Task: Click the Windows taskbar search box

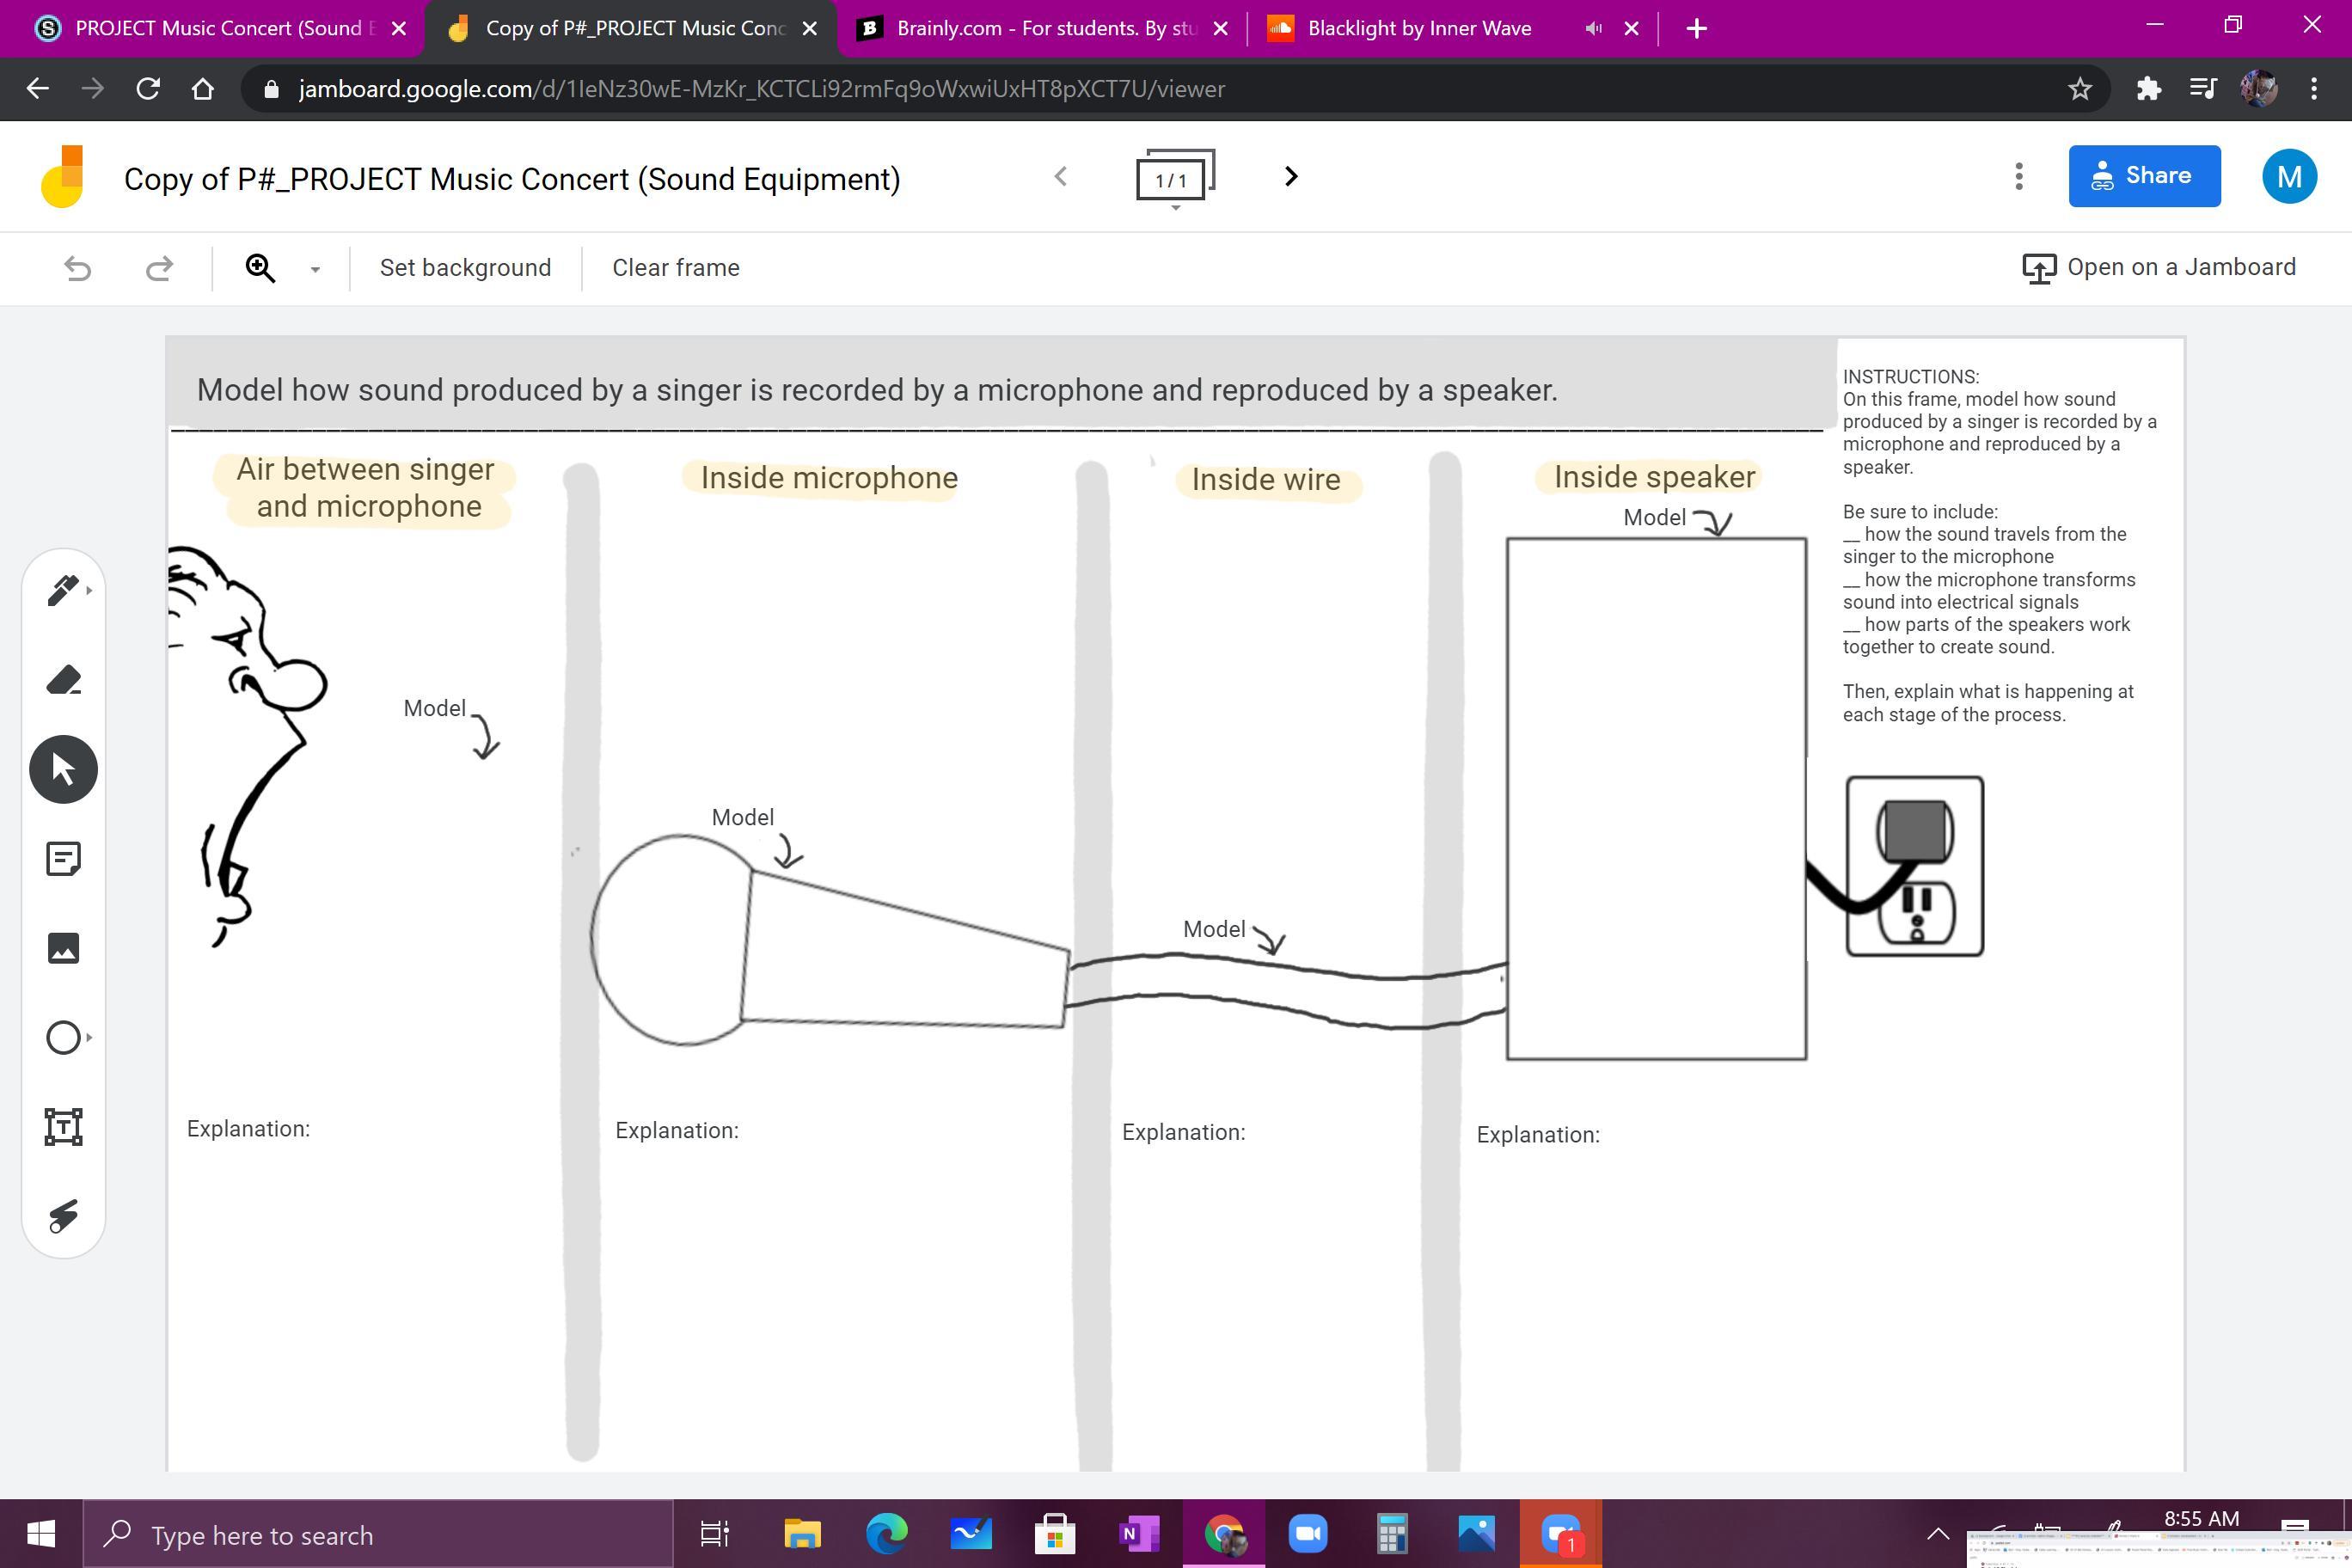Action: [x=380, y=1534]
